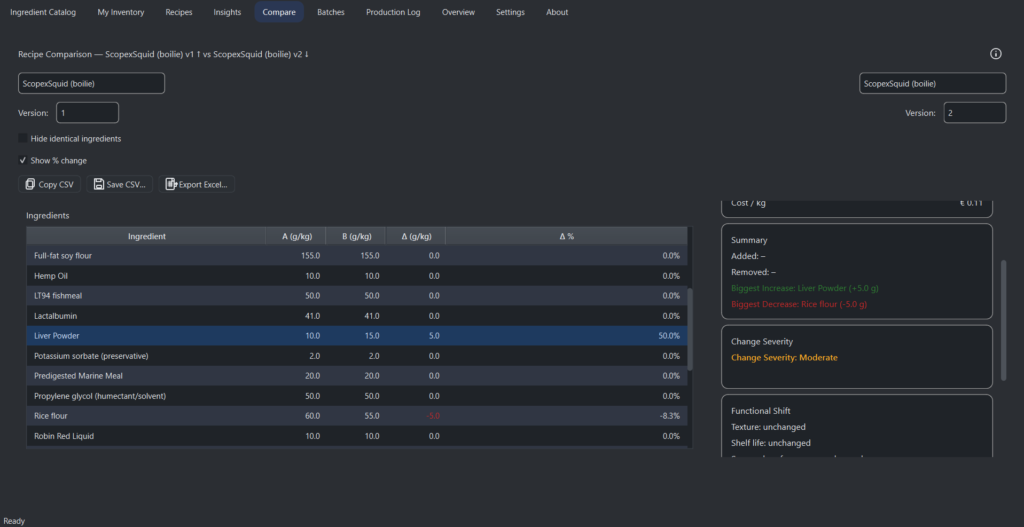This screenshot has width=1024, height=527.
Task: Open the right ScopexSquid recipe selector
Action: (932, 84)
